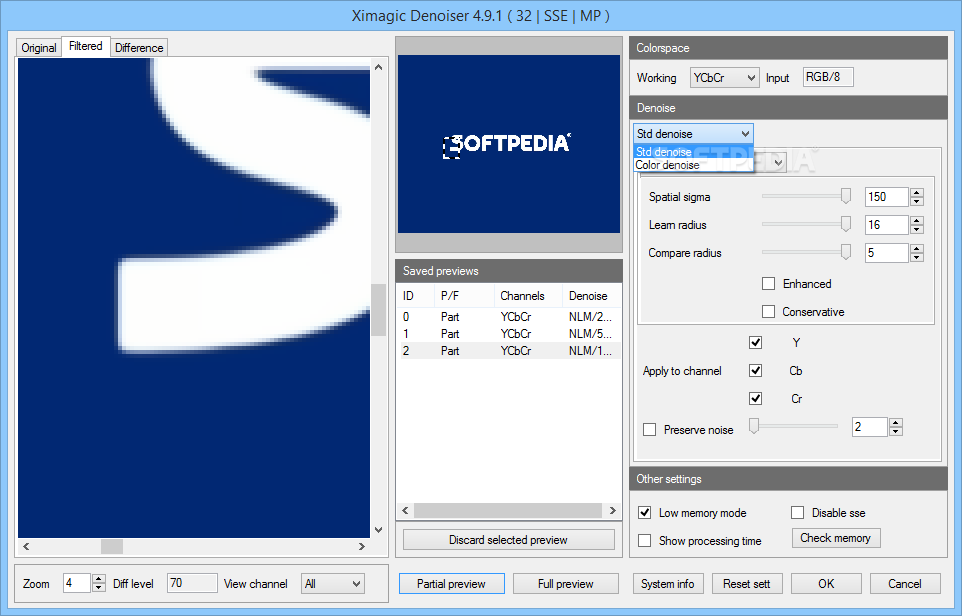This screenshot has width=962, height=616.
Task: Decrease Learn radius with down arrow
Action: point(917,229)
